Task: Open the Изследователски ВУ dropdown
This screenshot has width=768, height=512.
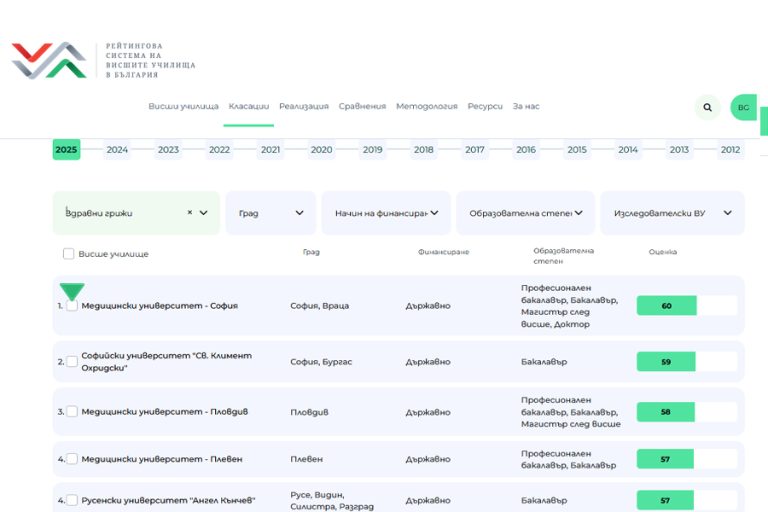Action: point(672,213)
